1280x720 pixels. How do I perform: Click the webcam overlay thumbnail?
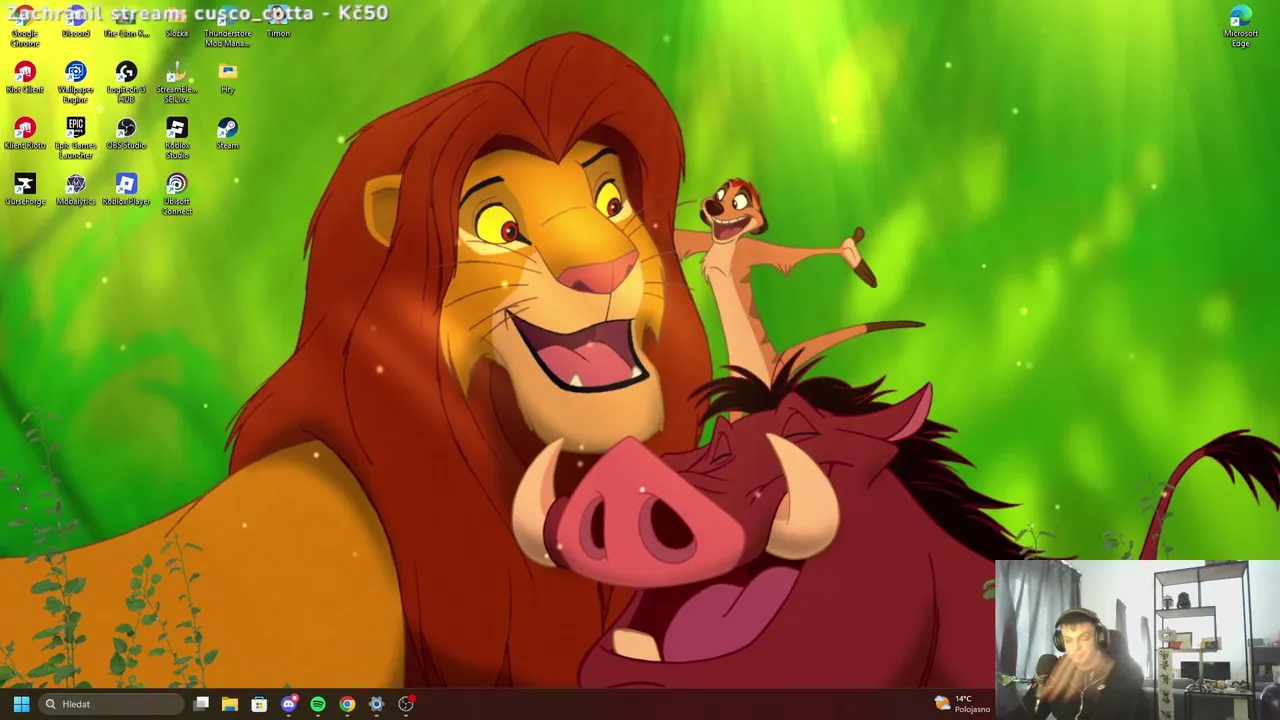click(1137, 640)
